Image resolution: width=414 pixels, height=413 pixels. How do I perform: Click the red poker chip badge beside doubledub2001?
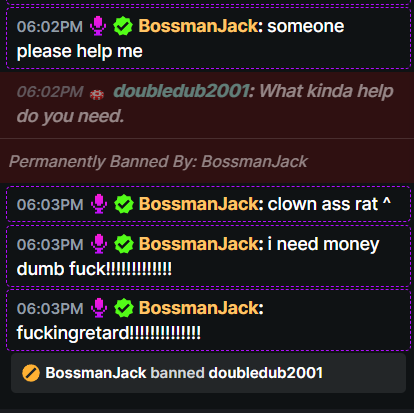(97, 95)
